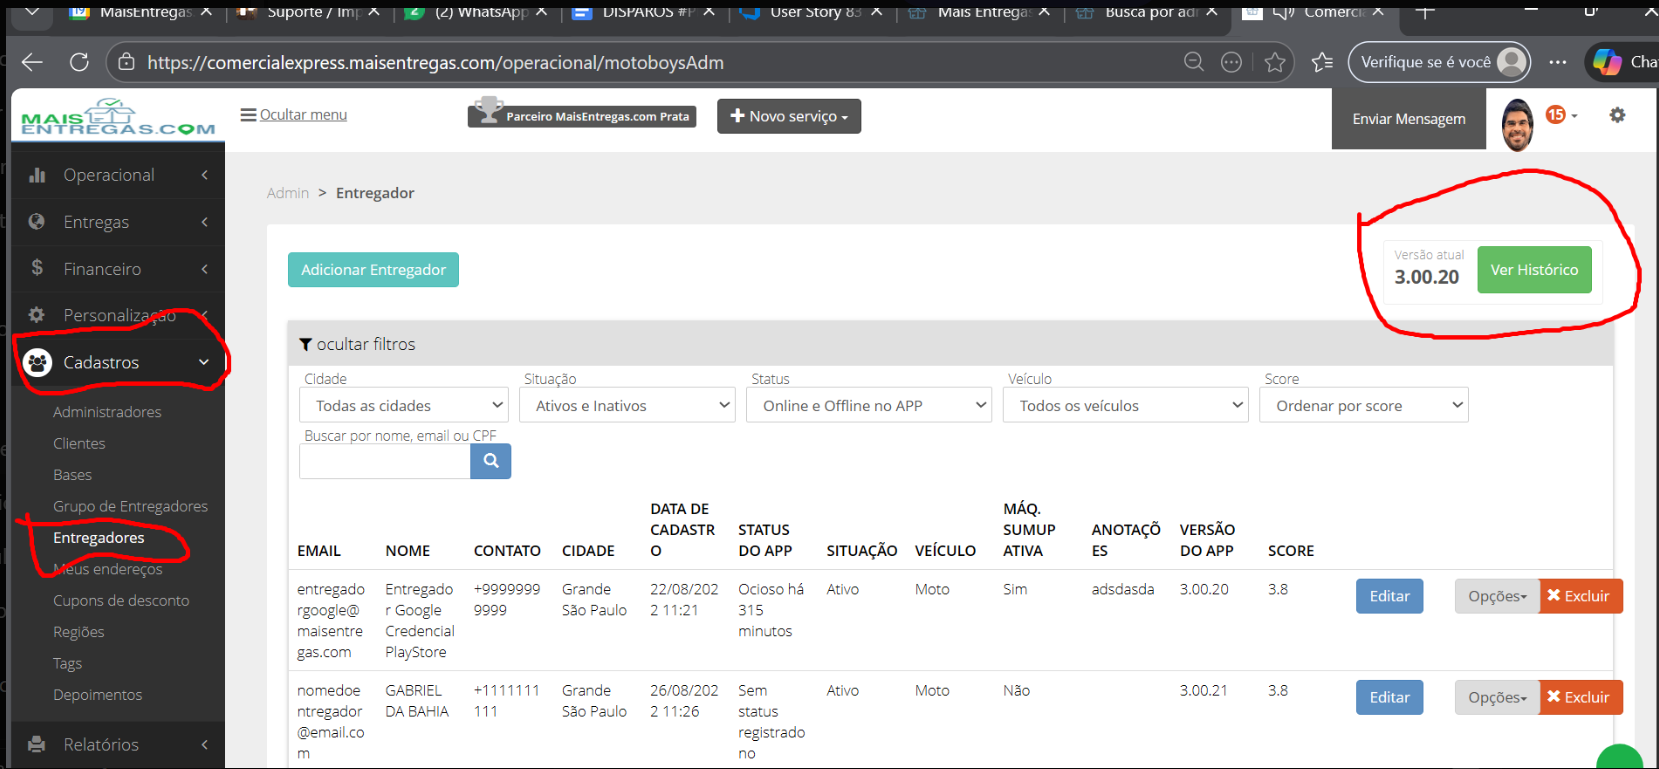Image resolution: width=1659 pixels, height=769 pixels.
Task: Go back with browser back arrow
Action: pyautogui.click(x=32, y=62)
